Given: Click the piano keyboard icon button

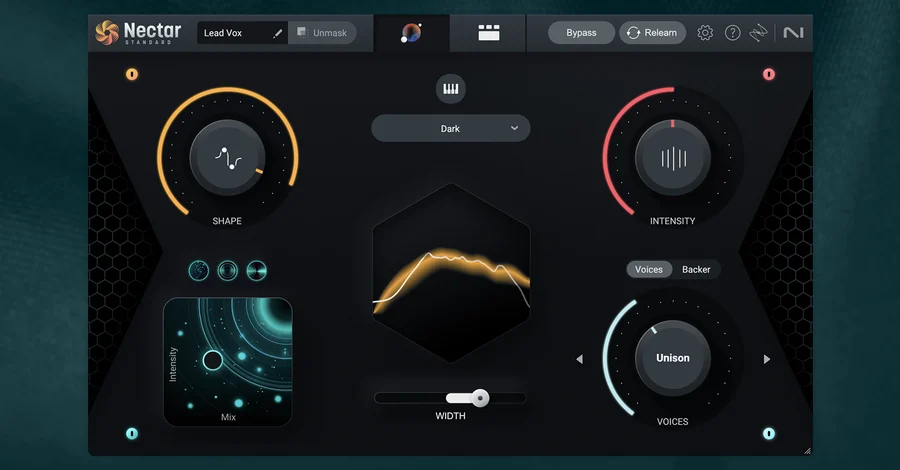Looking at the screenshot, I should [451, 88].
